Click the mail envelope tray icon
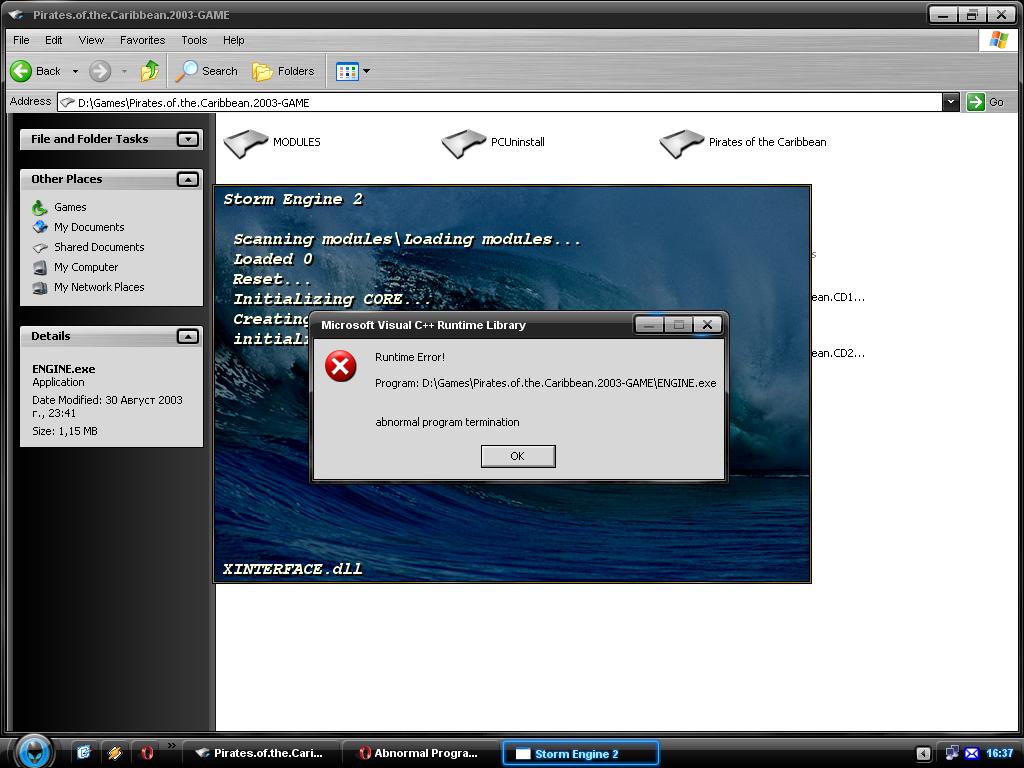The image size is (1024, 768). (x=972, y=754)
